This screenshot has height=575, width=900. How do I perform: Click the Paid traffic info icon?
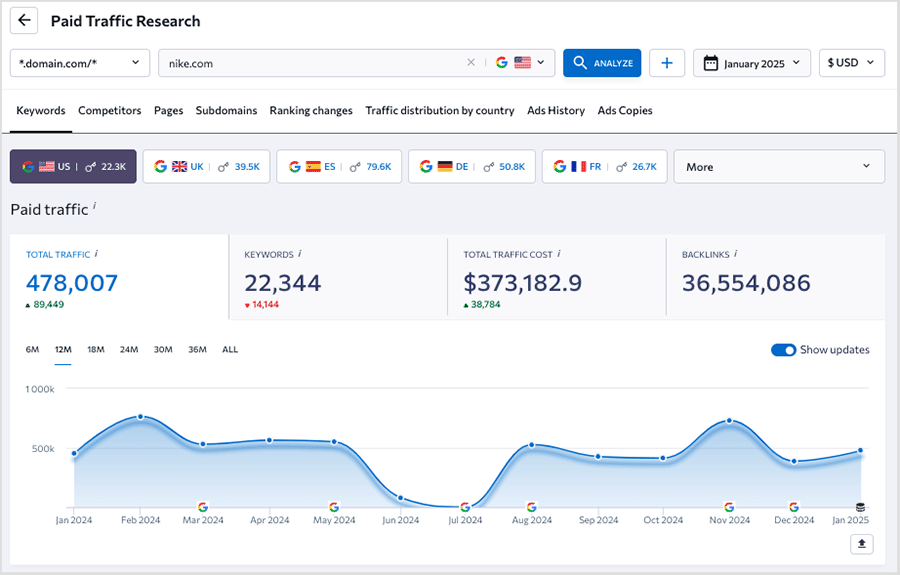coord(95,205)
